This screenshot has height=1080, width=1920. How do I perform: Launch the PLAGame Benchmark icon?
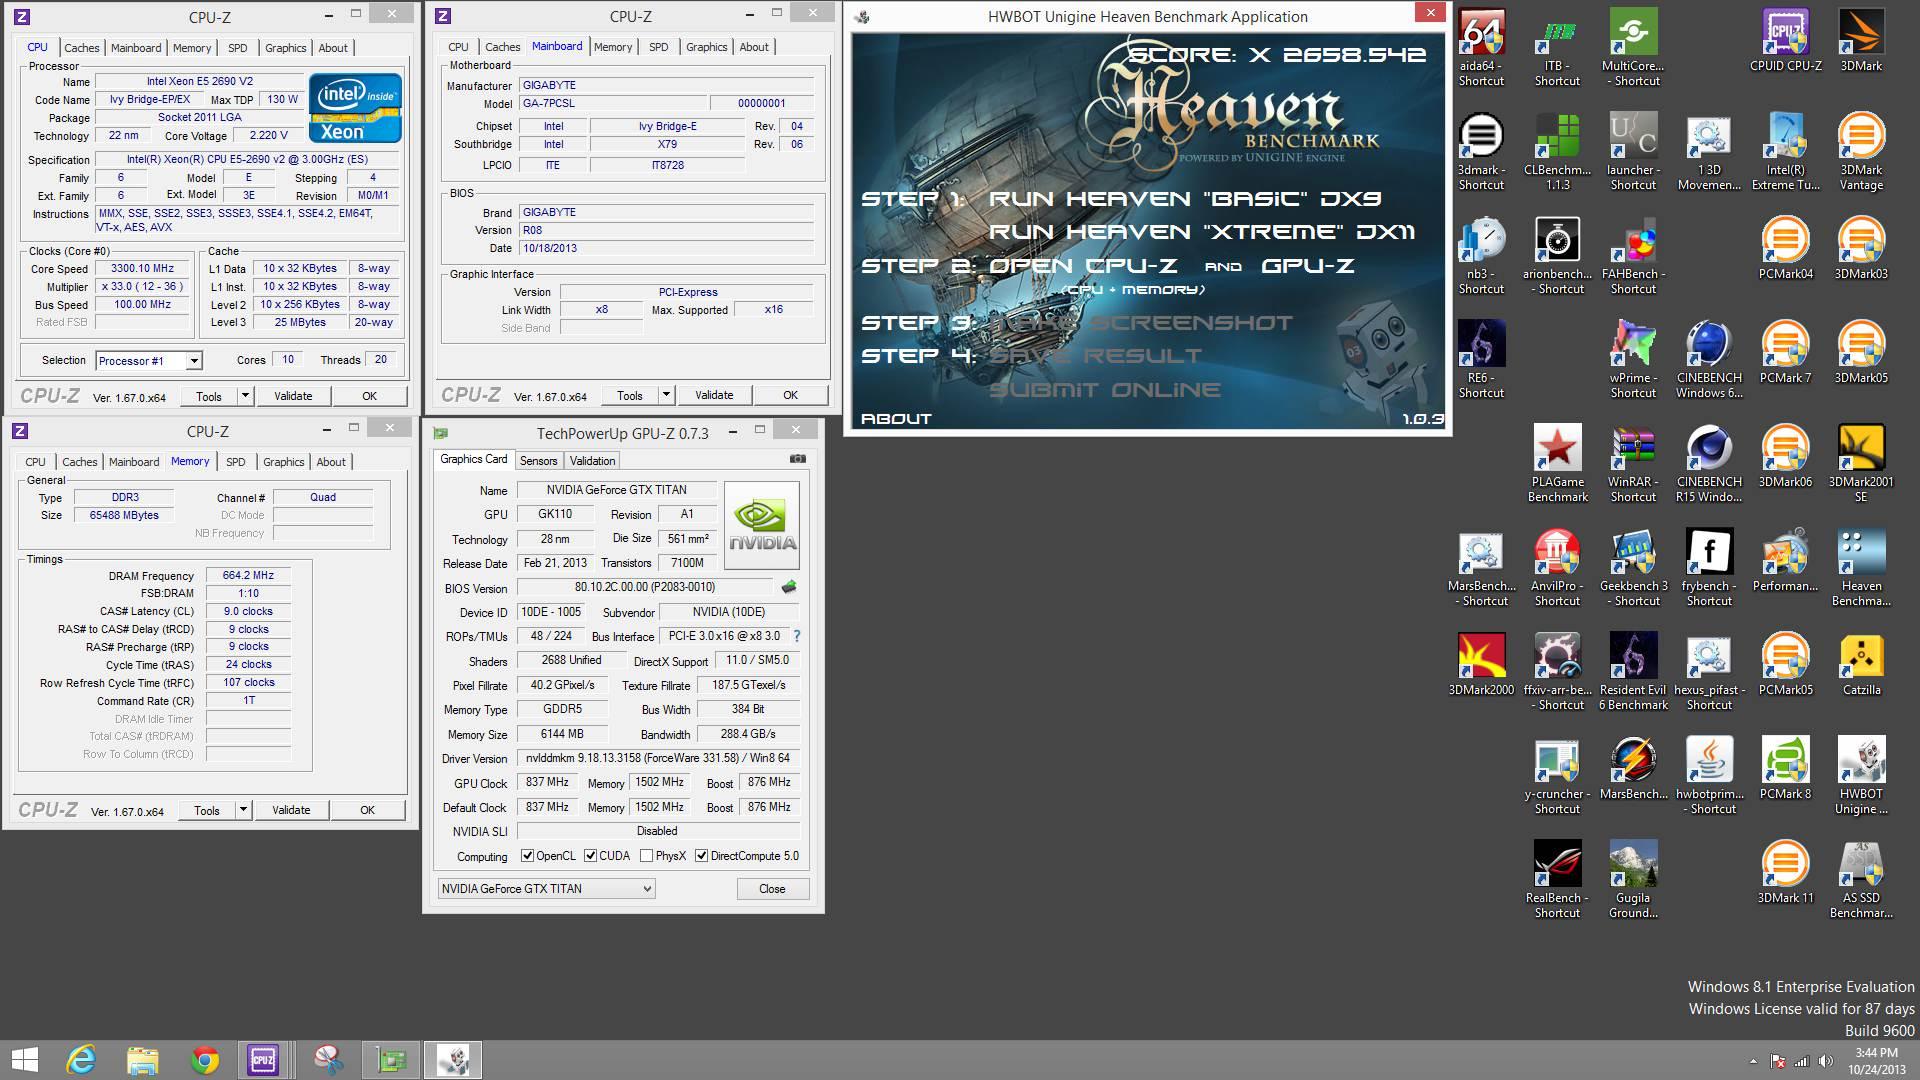[1557, 464]
